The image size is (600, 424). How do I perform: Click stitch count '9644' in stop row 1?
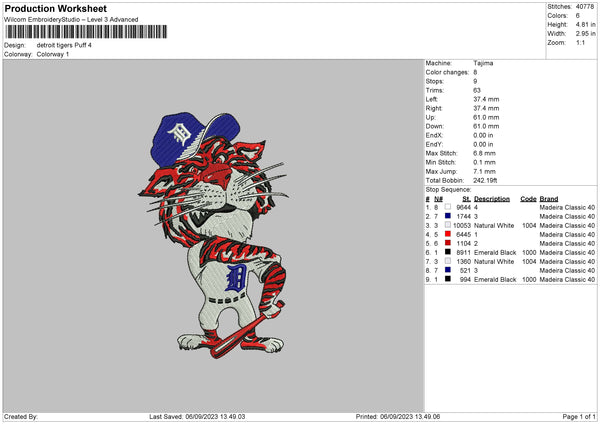click(463, 207)
